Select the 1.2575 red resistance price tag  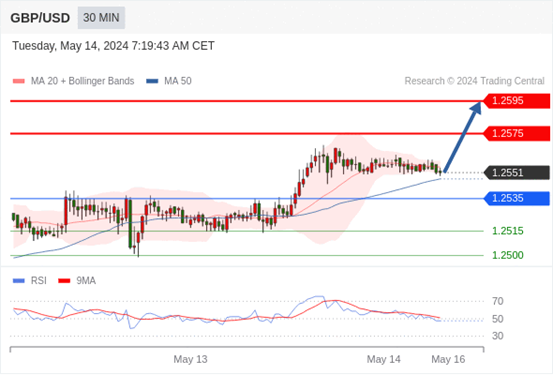pyautogui.click(x=516, y=134)
